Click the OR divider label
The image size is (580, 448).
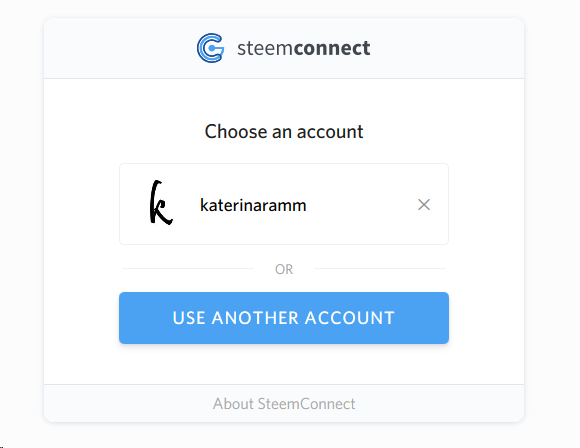[x=284, y=269]
